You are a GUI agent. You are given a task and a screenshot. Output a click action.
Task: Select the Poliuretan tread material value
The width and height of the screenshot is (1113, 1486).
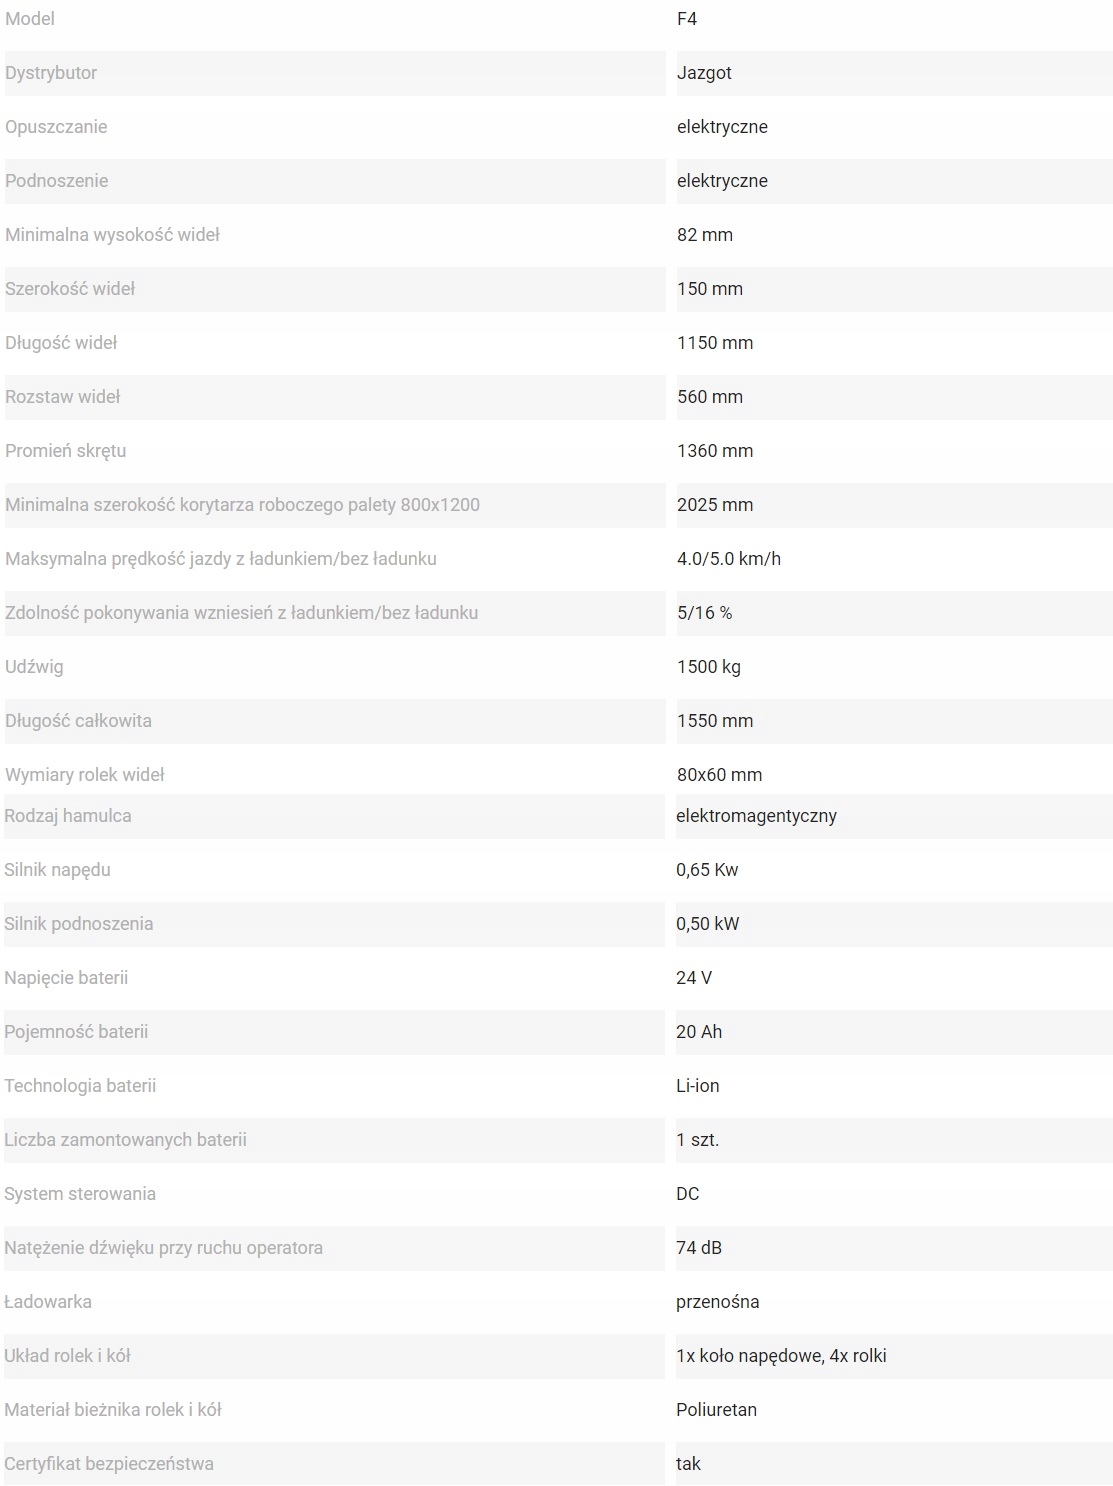pos(716,1410)
